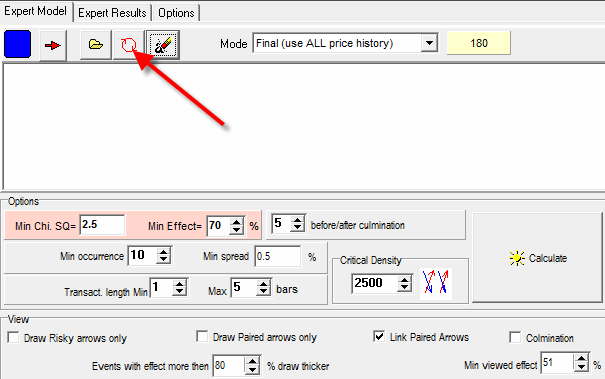
Task: Click the Min spread input field
Action: click(277, 256)
